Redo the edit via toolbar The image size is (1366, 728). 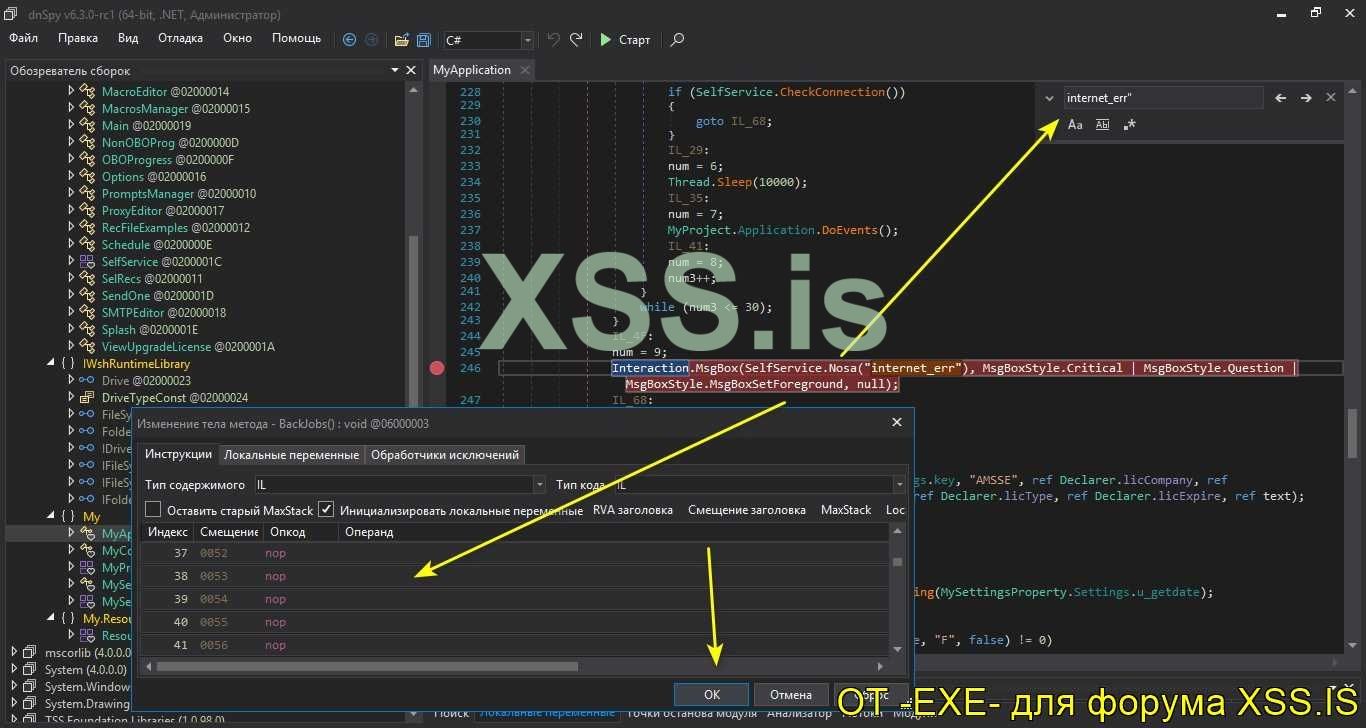tap(576, 40)
